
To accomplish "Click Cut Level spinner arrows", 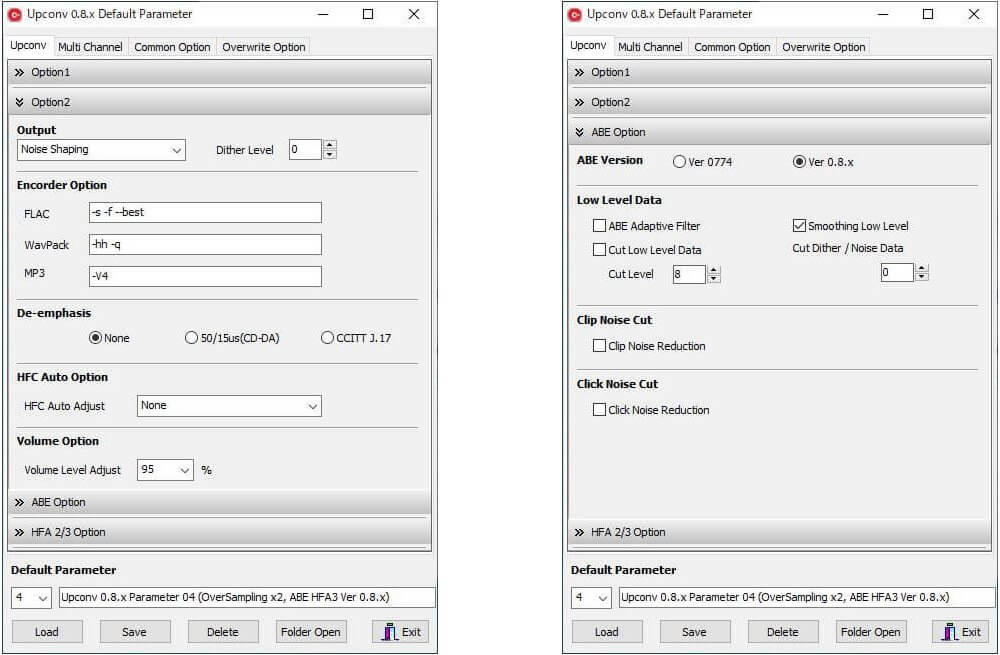I will tap(714, 275).
